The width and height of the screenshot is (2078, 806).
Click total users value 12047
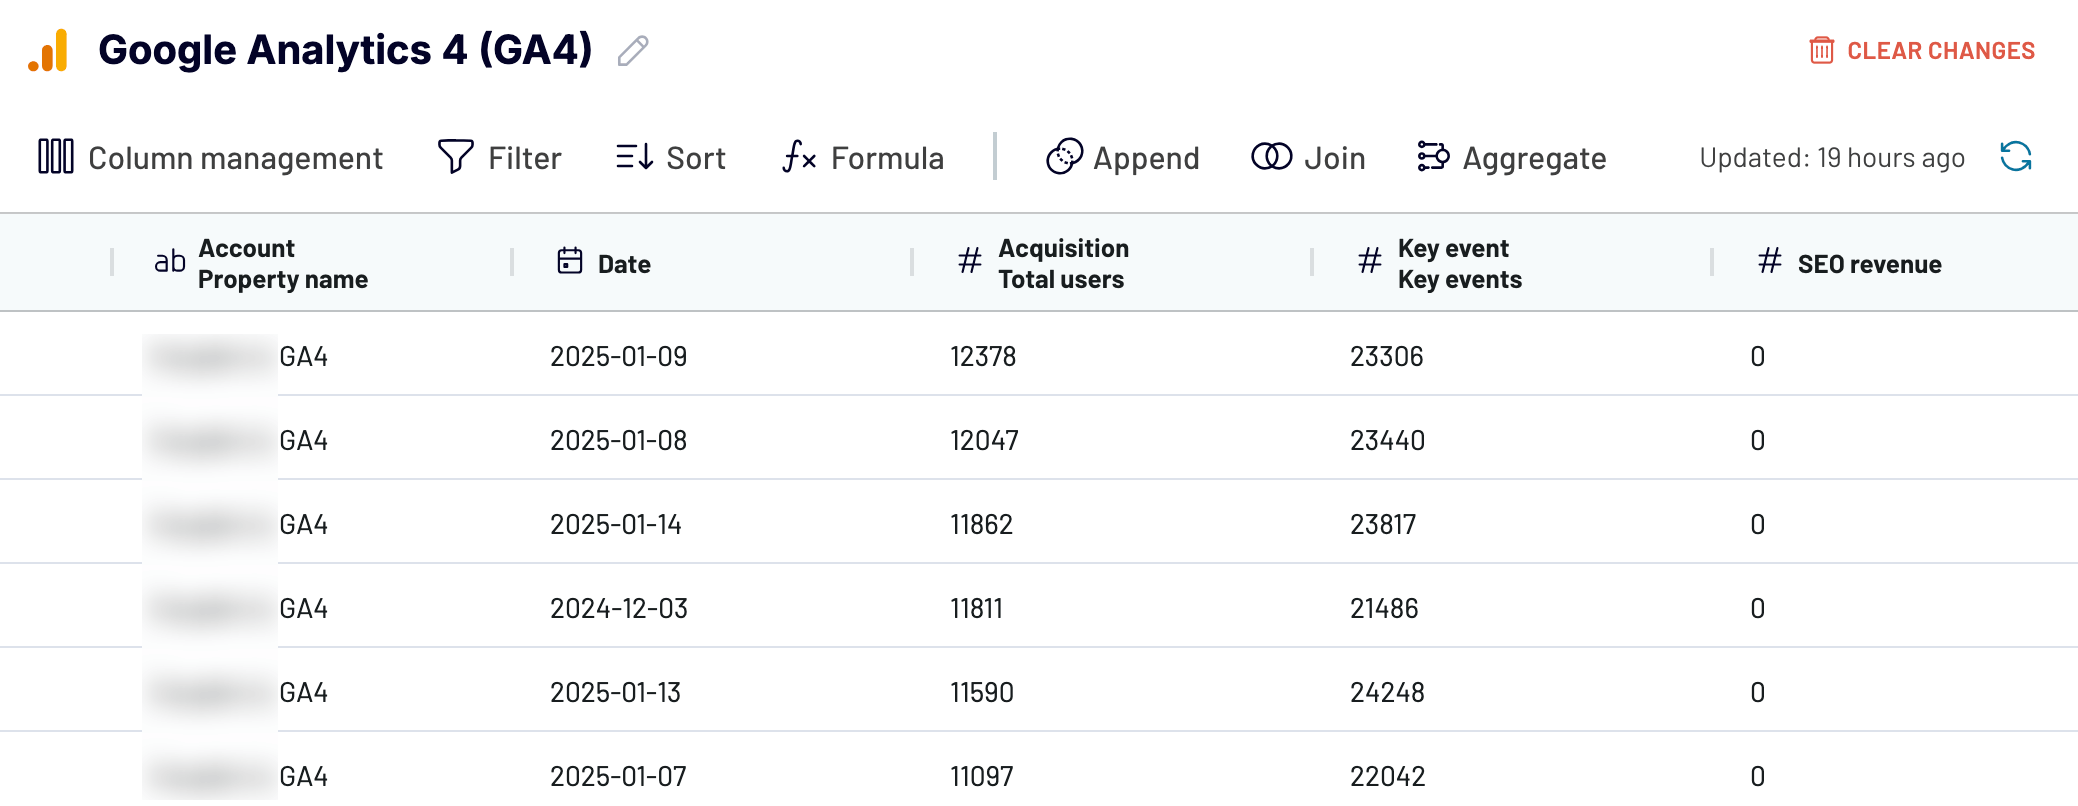click(x=984, y=441)
